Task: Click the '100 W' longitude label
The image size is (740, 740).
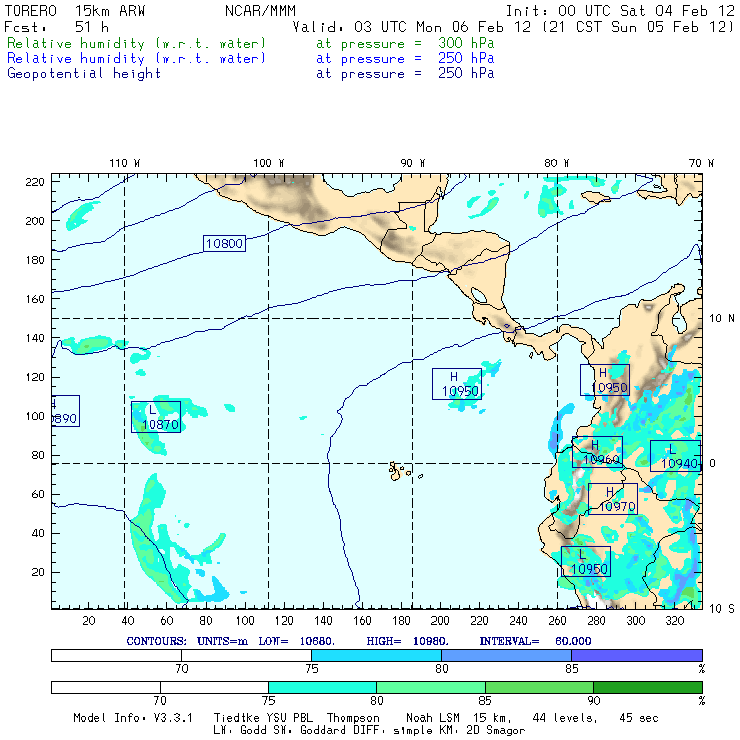Action: click(269, 163)
